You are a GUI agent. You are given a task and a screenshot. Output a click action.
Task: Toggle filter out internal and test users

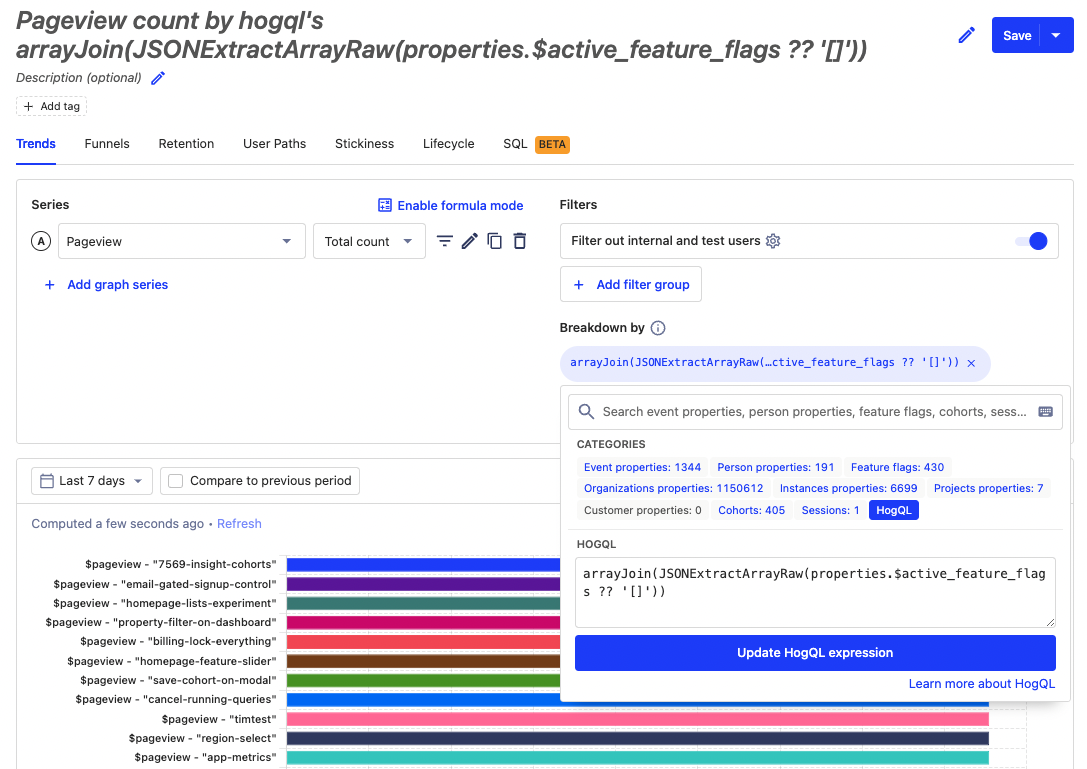pyautogui.click(x=1032, y=241)
